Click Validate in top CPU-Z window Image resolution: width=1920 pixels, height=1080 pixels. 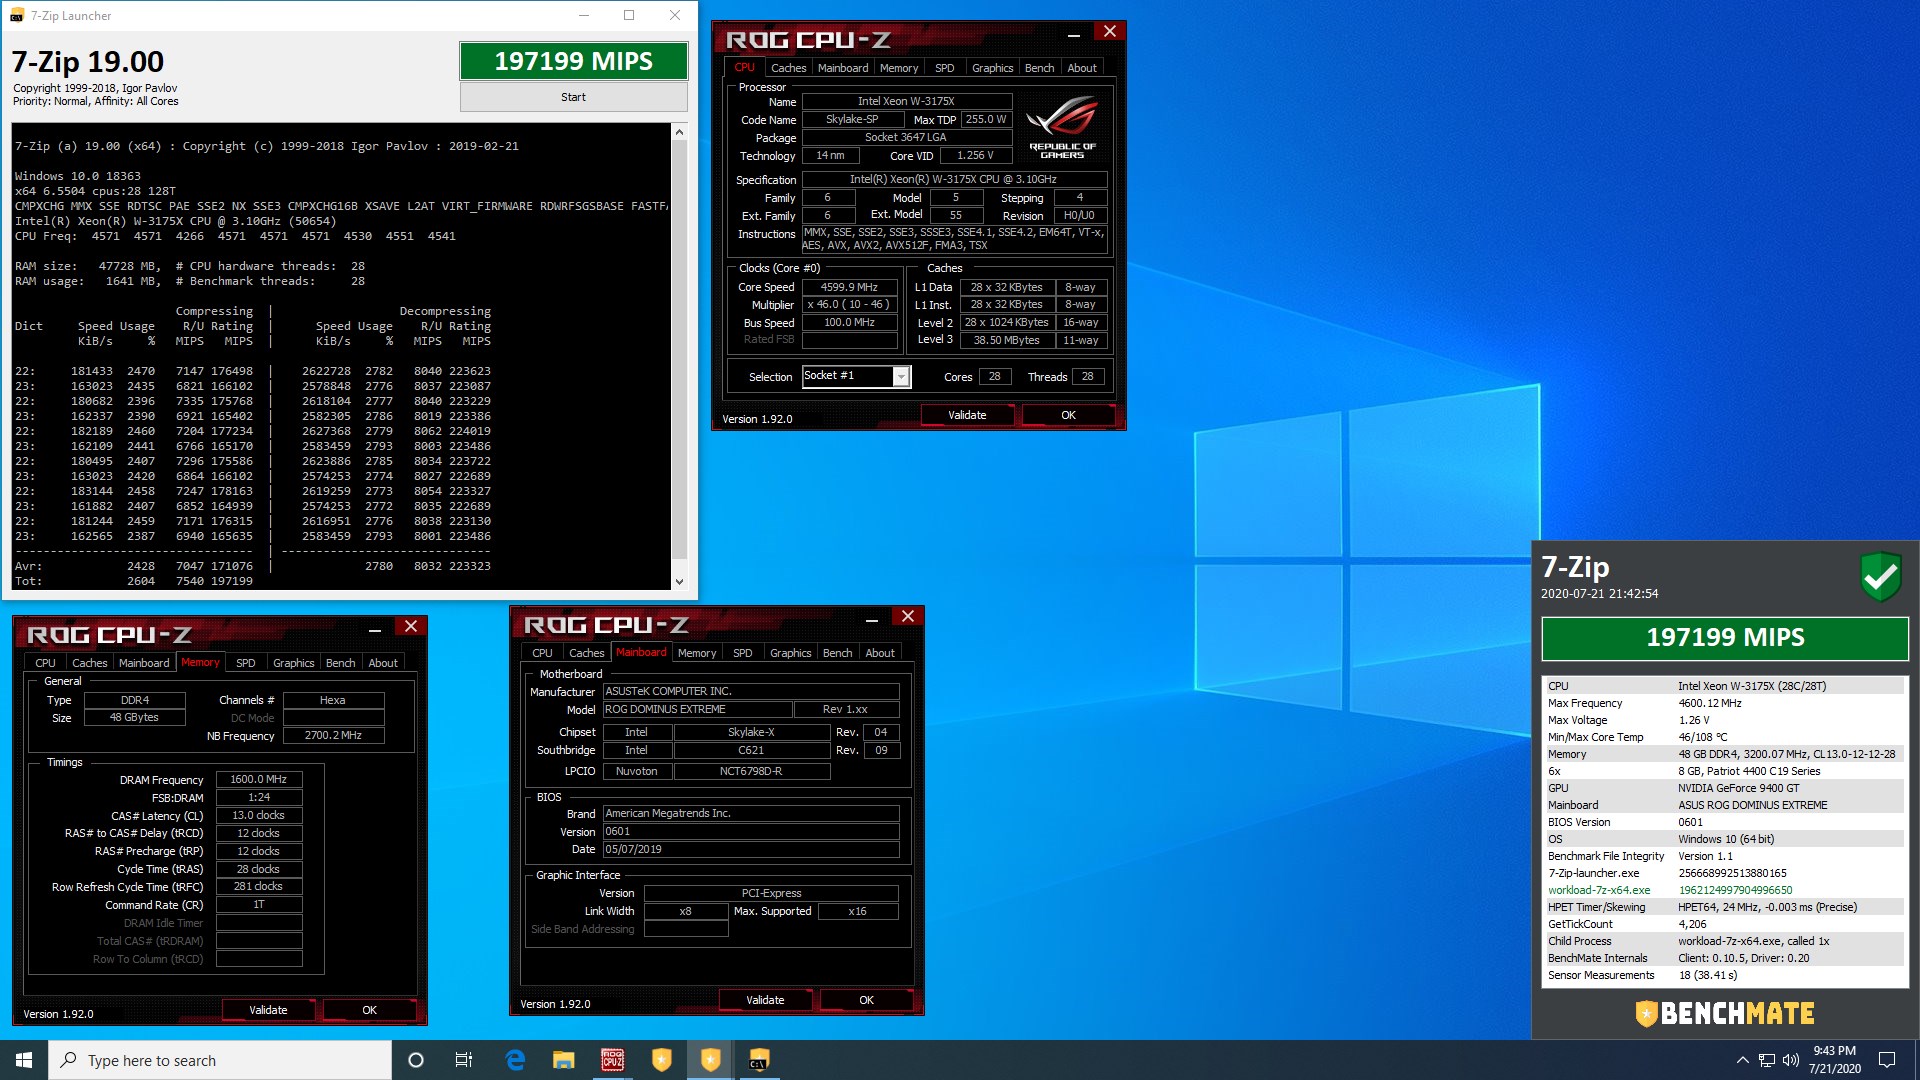click(967, 415)
